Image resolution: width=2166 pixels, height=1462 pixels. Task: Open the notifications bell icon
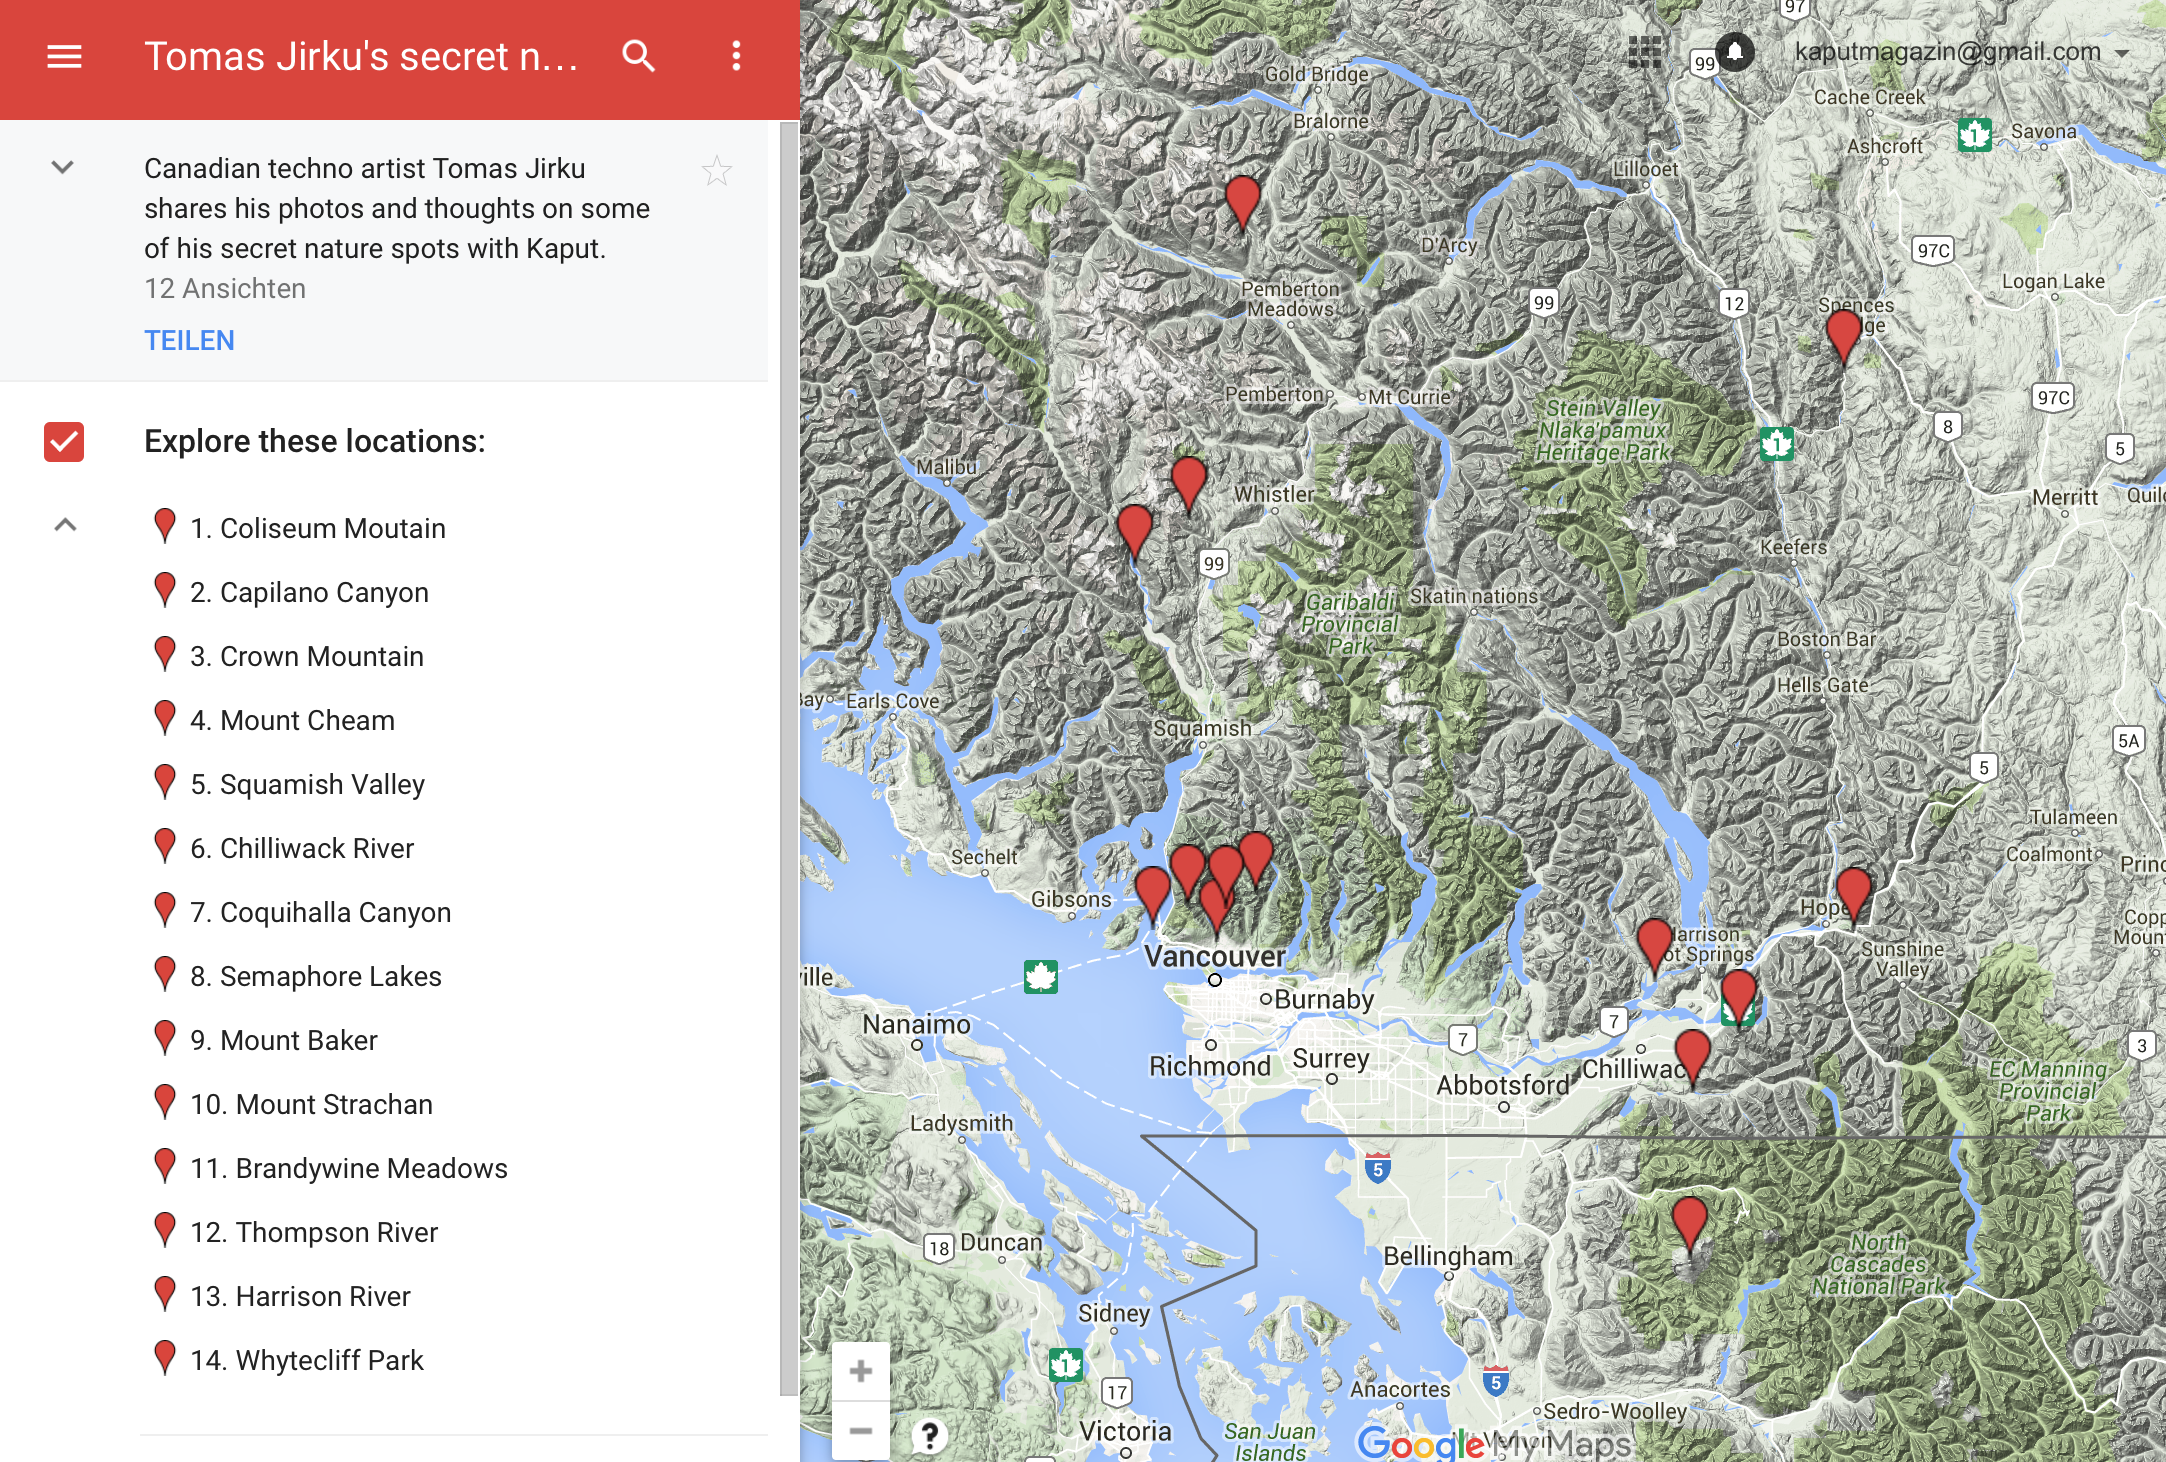[x=1735, y=51]
